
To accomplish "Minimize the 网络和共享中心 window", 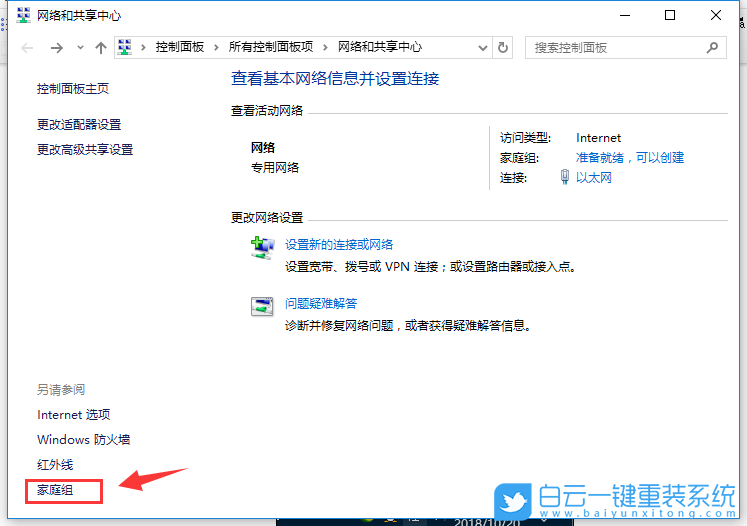I will pyautogui.click(x=625, y=15).
